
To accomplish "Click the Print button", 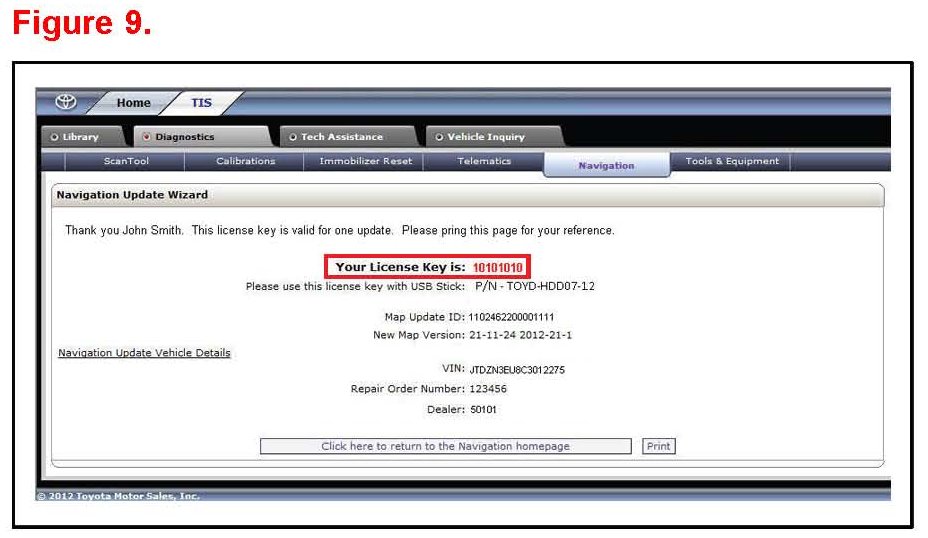I will point(658,446).
